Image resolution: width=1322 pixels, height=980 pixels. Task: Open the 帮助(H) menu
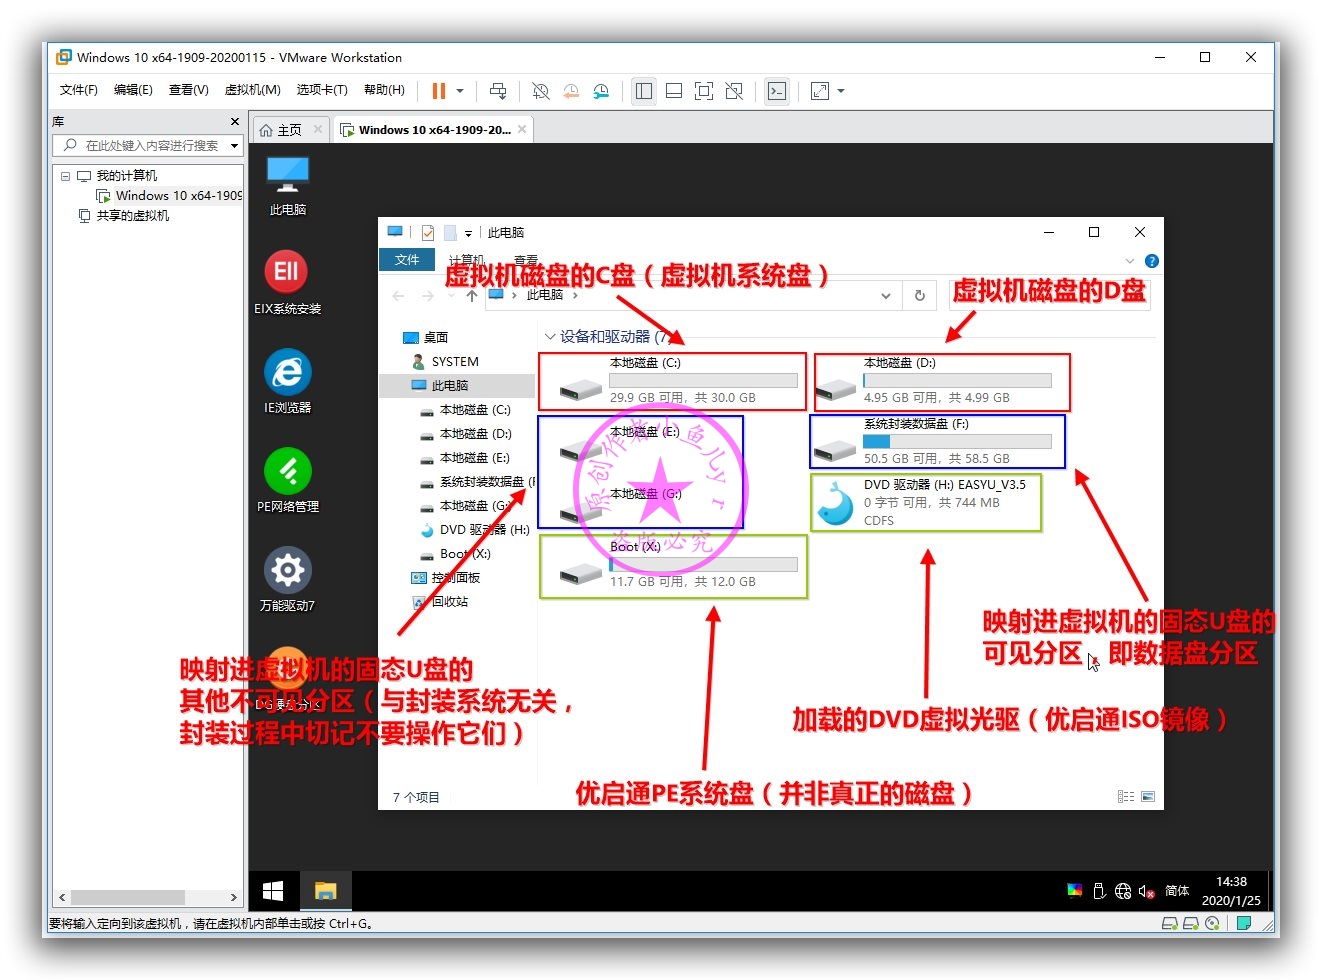click(x=384, y=90)
